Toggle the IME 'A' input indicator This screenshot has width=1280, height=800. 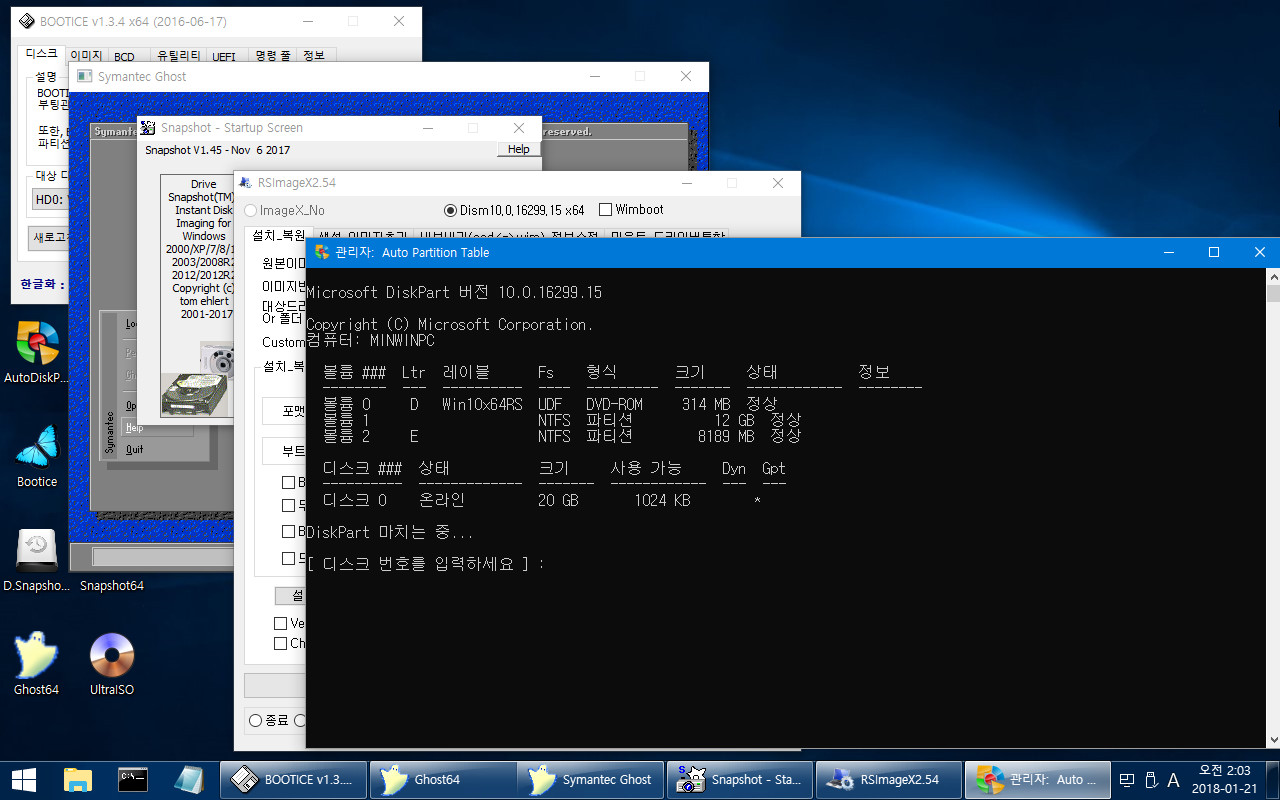(1173, 779)
